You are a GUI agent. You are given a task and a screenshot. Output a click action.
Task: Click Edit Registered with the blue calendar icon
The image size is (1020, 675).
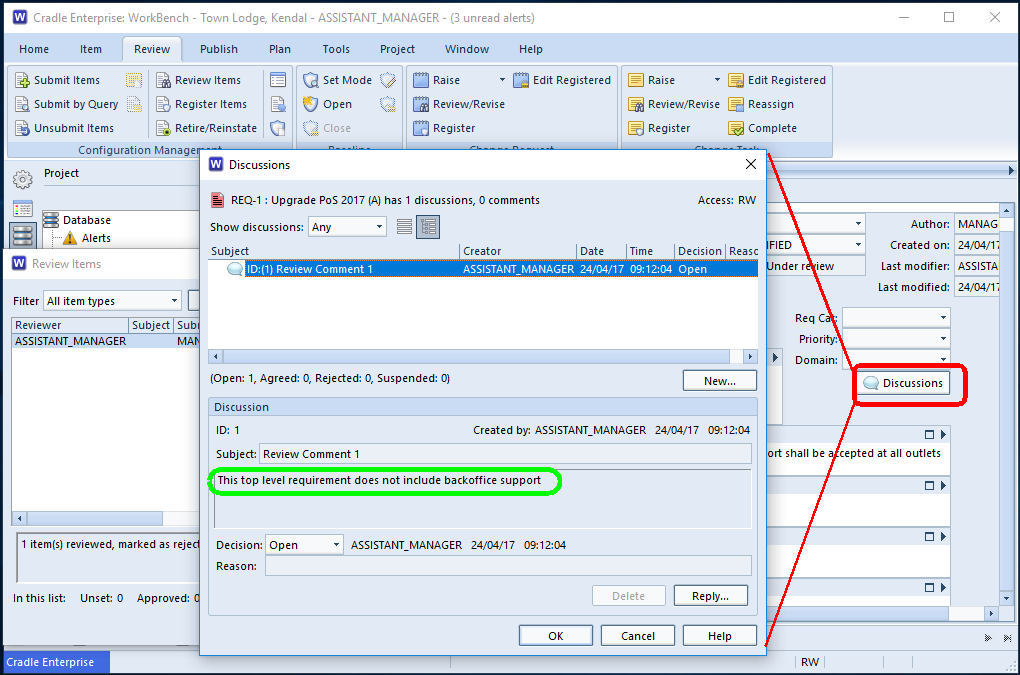[562, 80]
